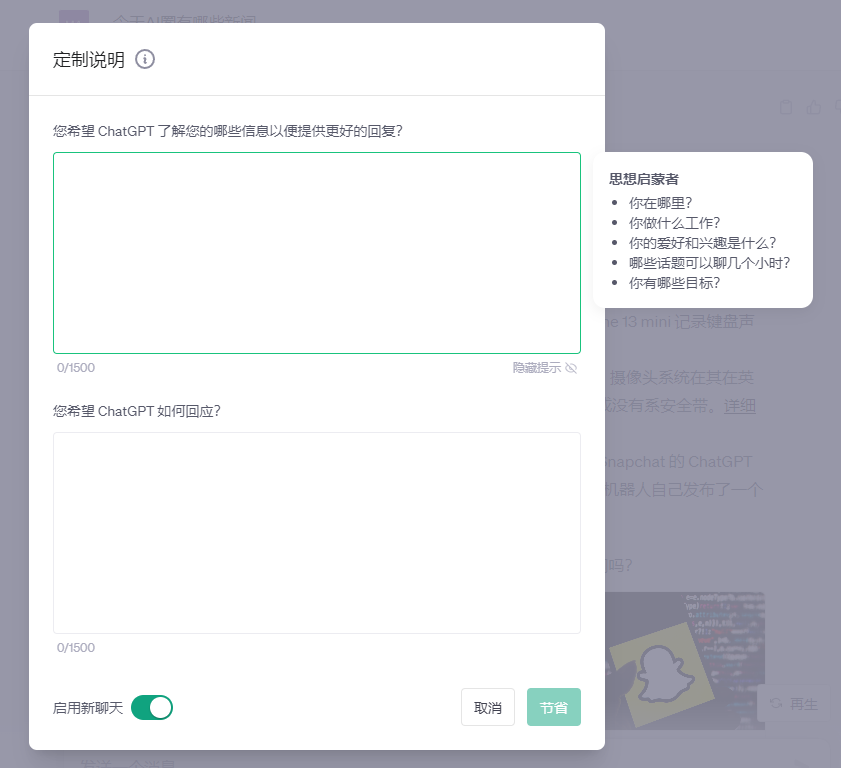This screenshot has height=768, width=841.
Task: Click the second 0/1500 counter under response box
Action: click(76, 648)
